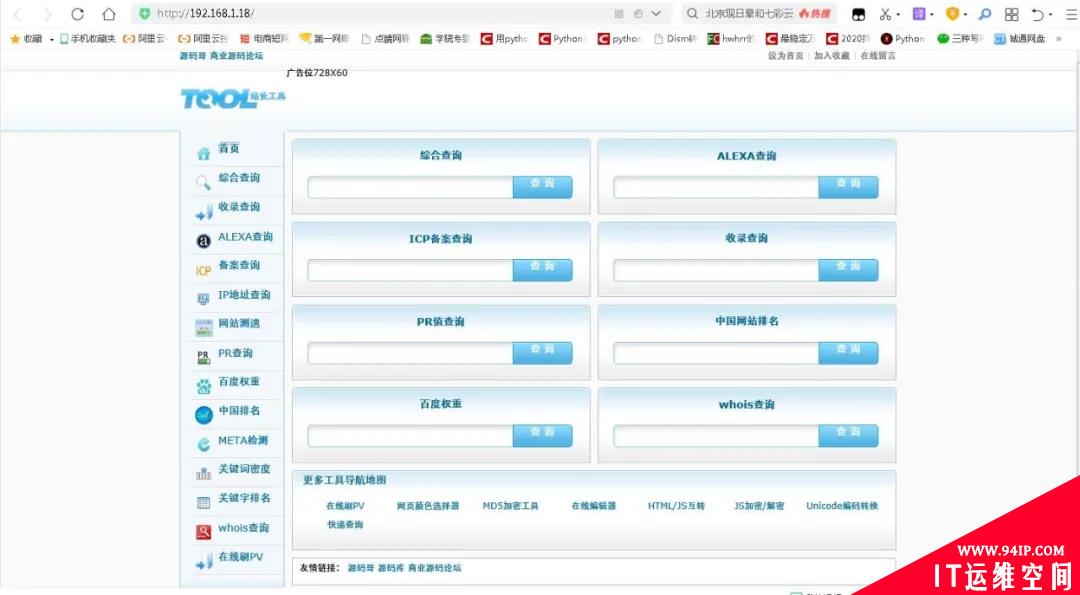Expand the arrow beside the undo icon
1080x595 pixels.
pos(1050,15)
